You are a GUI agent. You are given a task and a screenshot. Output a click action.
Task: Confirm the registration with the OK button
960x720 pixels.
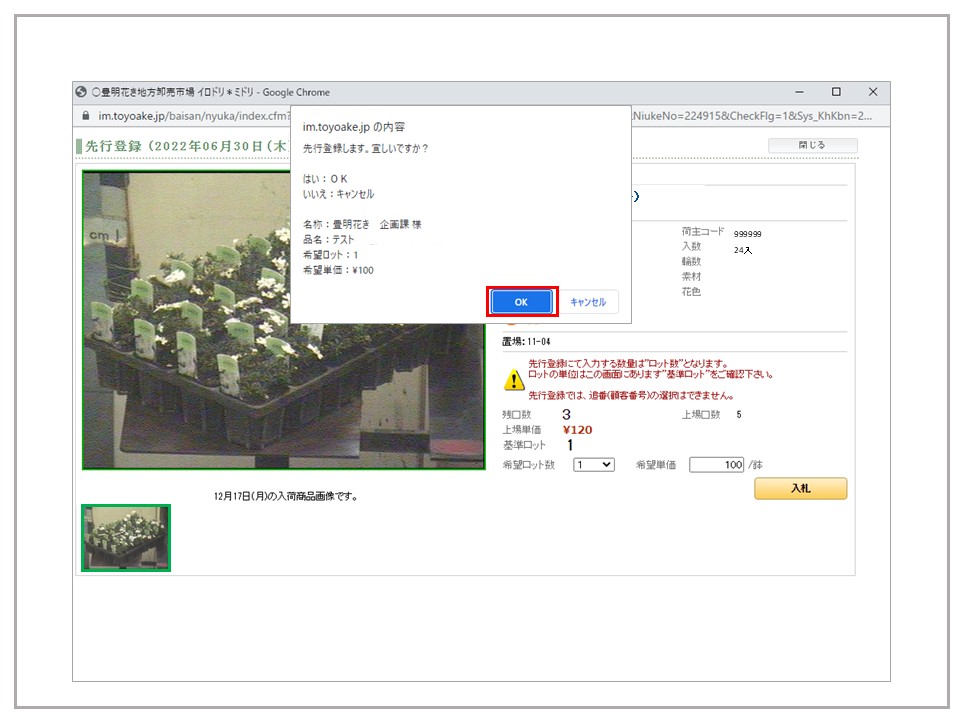coord(521,302)
